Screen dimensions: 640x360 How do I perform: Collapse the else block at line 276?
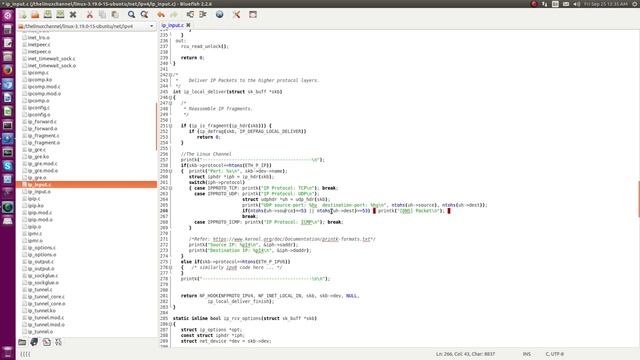point(171,267)
